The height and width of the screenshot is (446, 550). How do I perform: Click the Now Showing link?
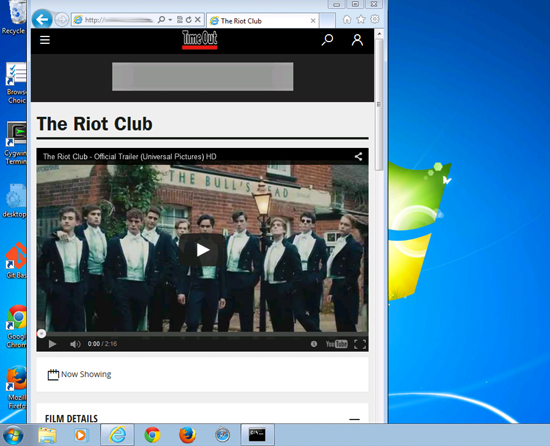click(x=79, y=374)
